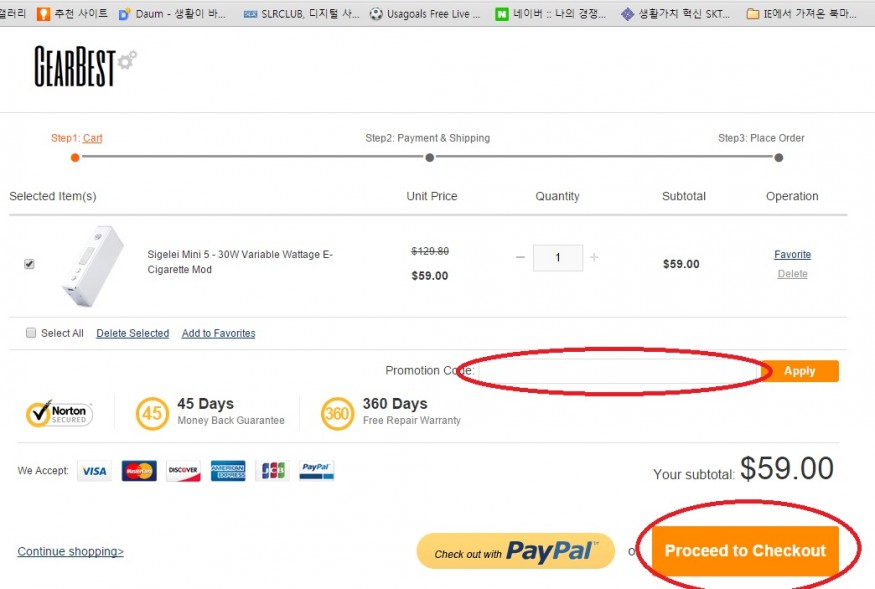Open the SLRCLUB bookmark
This screenshot has width=875, height=589.
[x=302, y=13]
